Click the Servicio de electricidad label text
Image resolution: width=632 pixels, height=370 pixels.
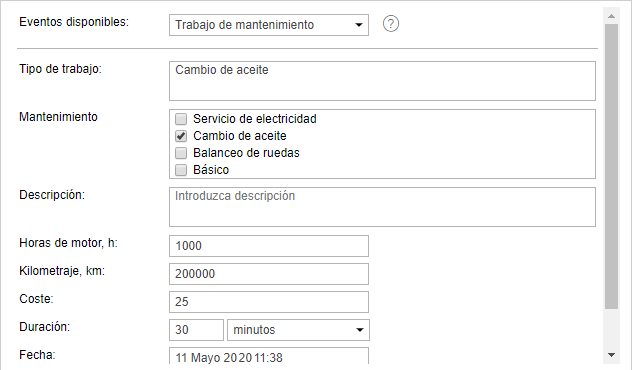pyautogui.click(x=255, y=119)
